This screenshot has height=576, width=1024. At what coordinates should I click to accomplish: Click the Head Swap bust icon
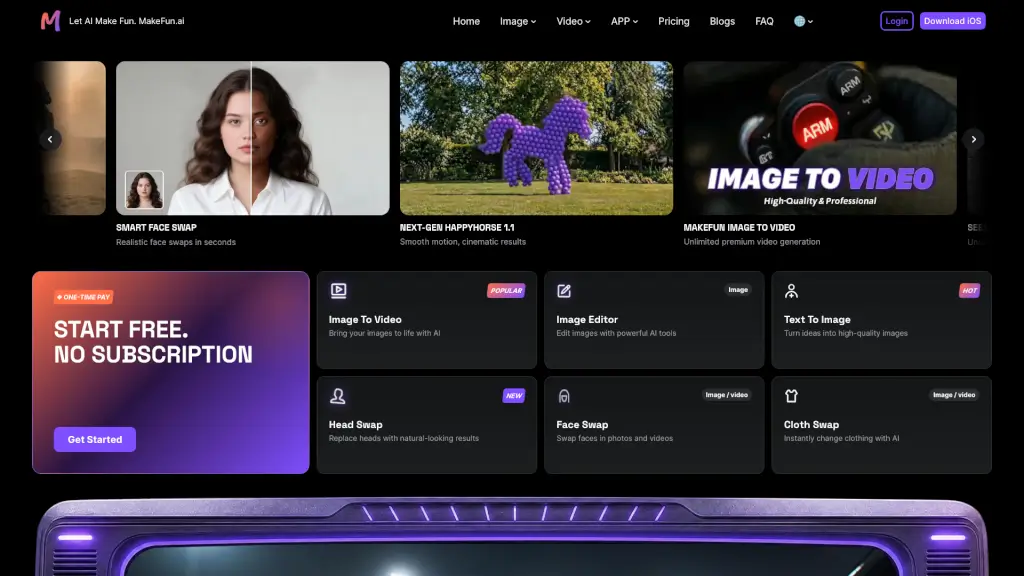pos(338,396)
